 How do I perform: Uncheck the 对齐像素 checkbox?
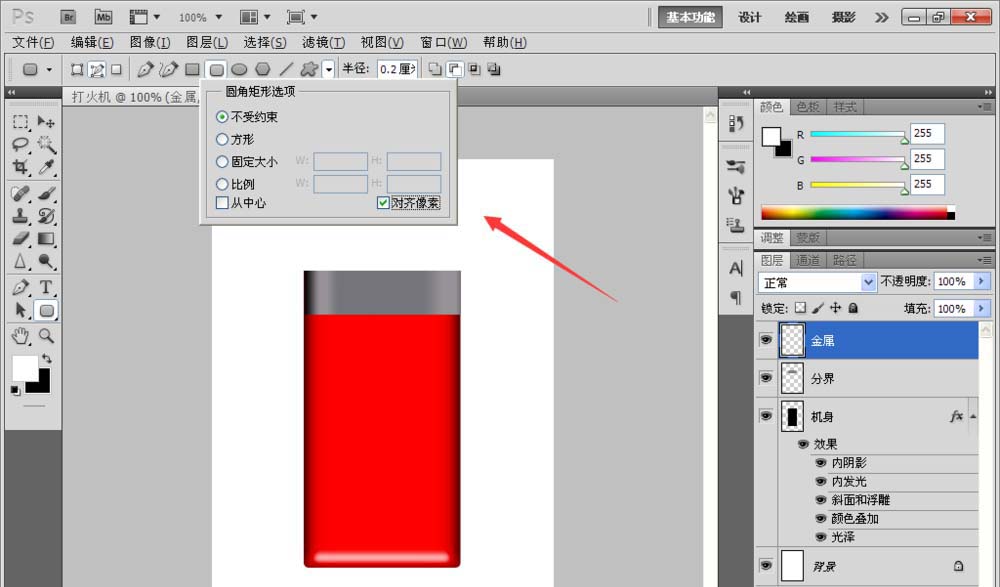point(383,203)
